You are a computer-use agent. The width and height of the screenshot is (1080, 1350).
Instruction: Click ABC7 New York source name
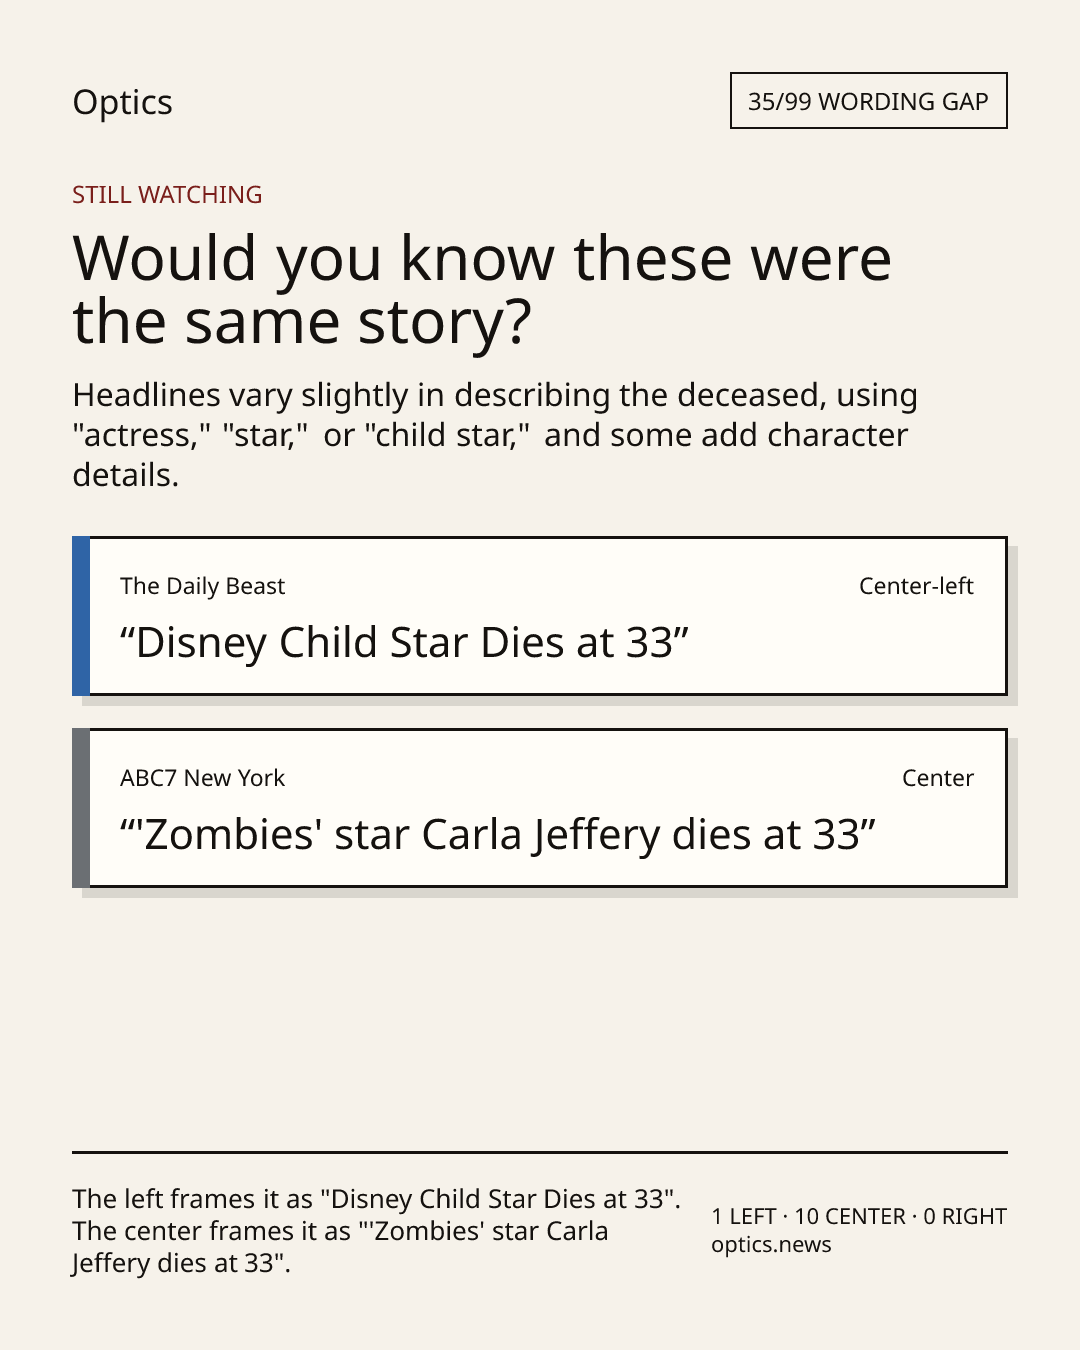pos(202,778)
